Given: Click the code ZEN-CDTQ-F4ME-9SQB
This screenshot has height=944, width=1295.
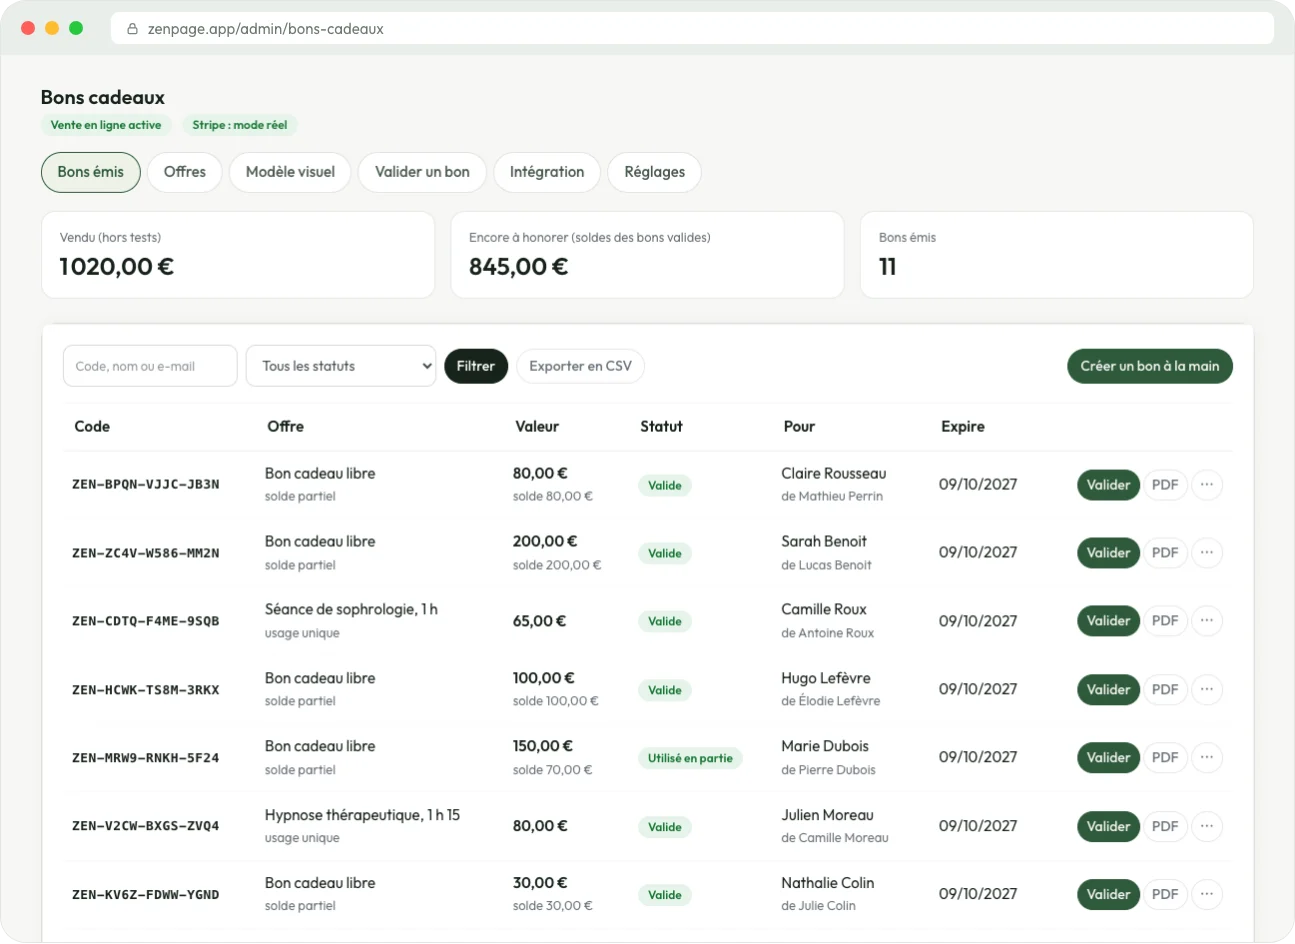Looking at the screenshot, I should pyautogui.click(x=146, y=621).
